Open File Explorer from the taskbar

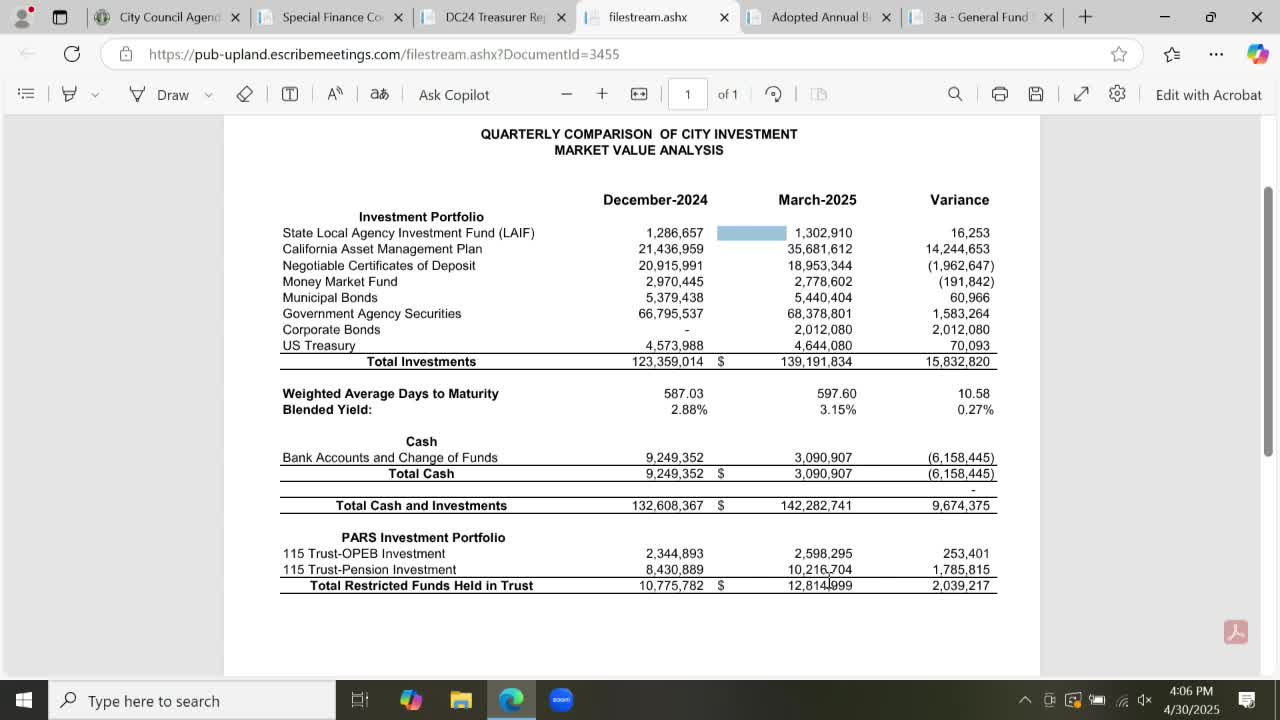coord(461,700)
